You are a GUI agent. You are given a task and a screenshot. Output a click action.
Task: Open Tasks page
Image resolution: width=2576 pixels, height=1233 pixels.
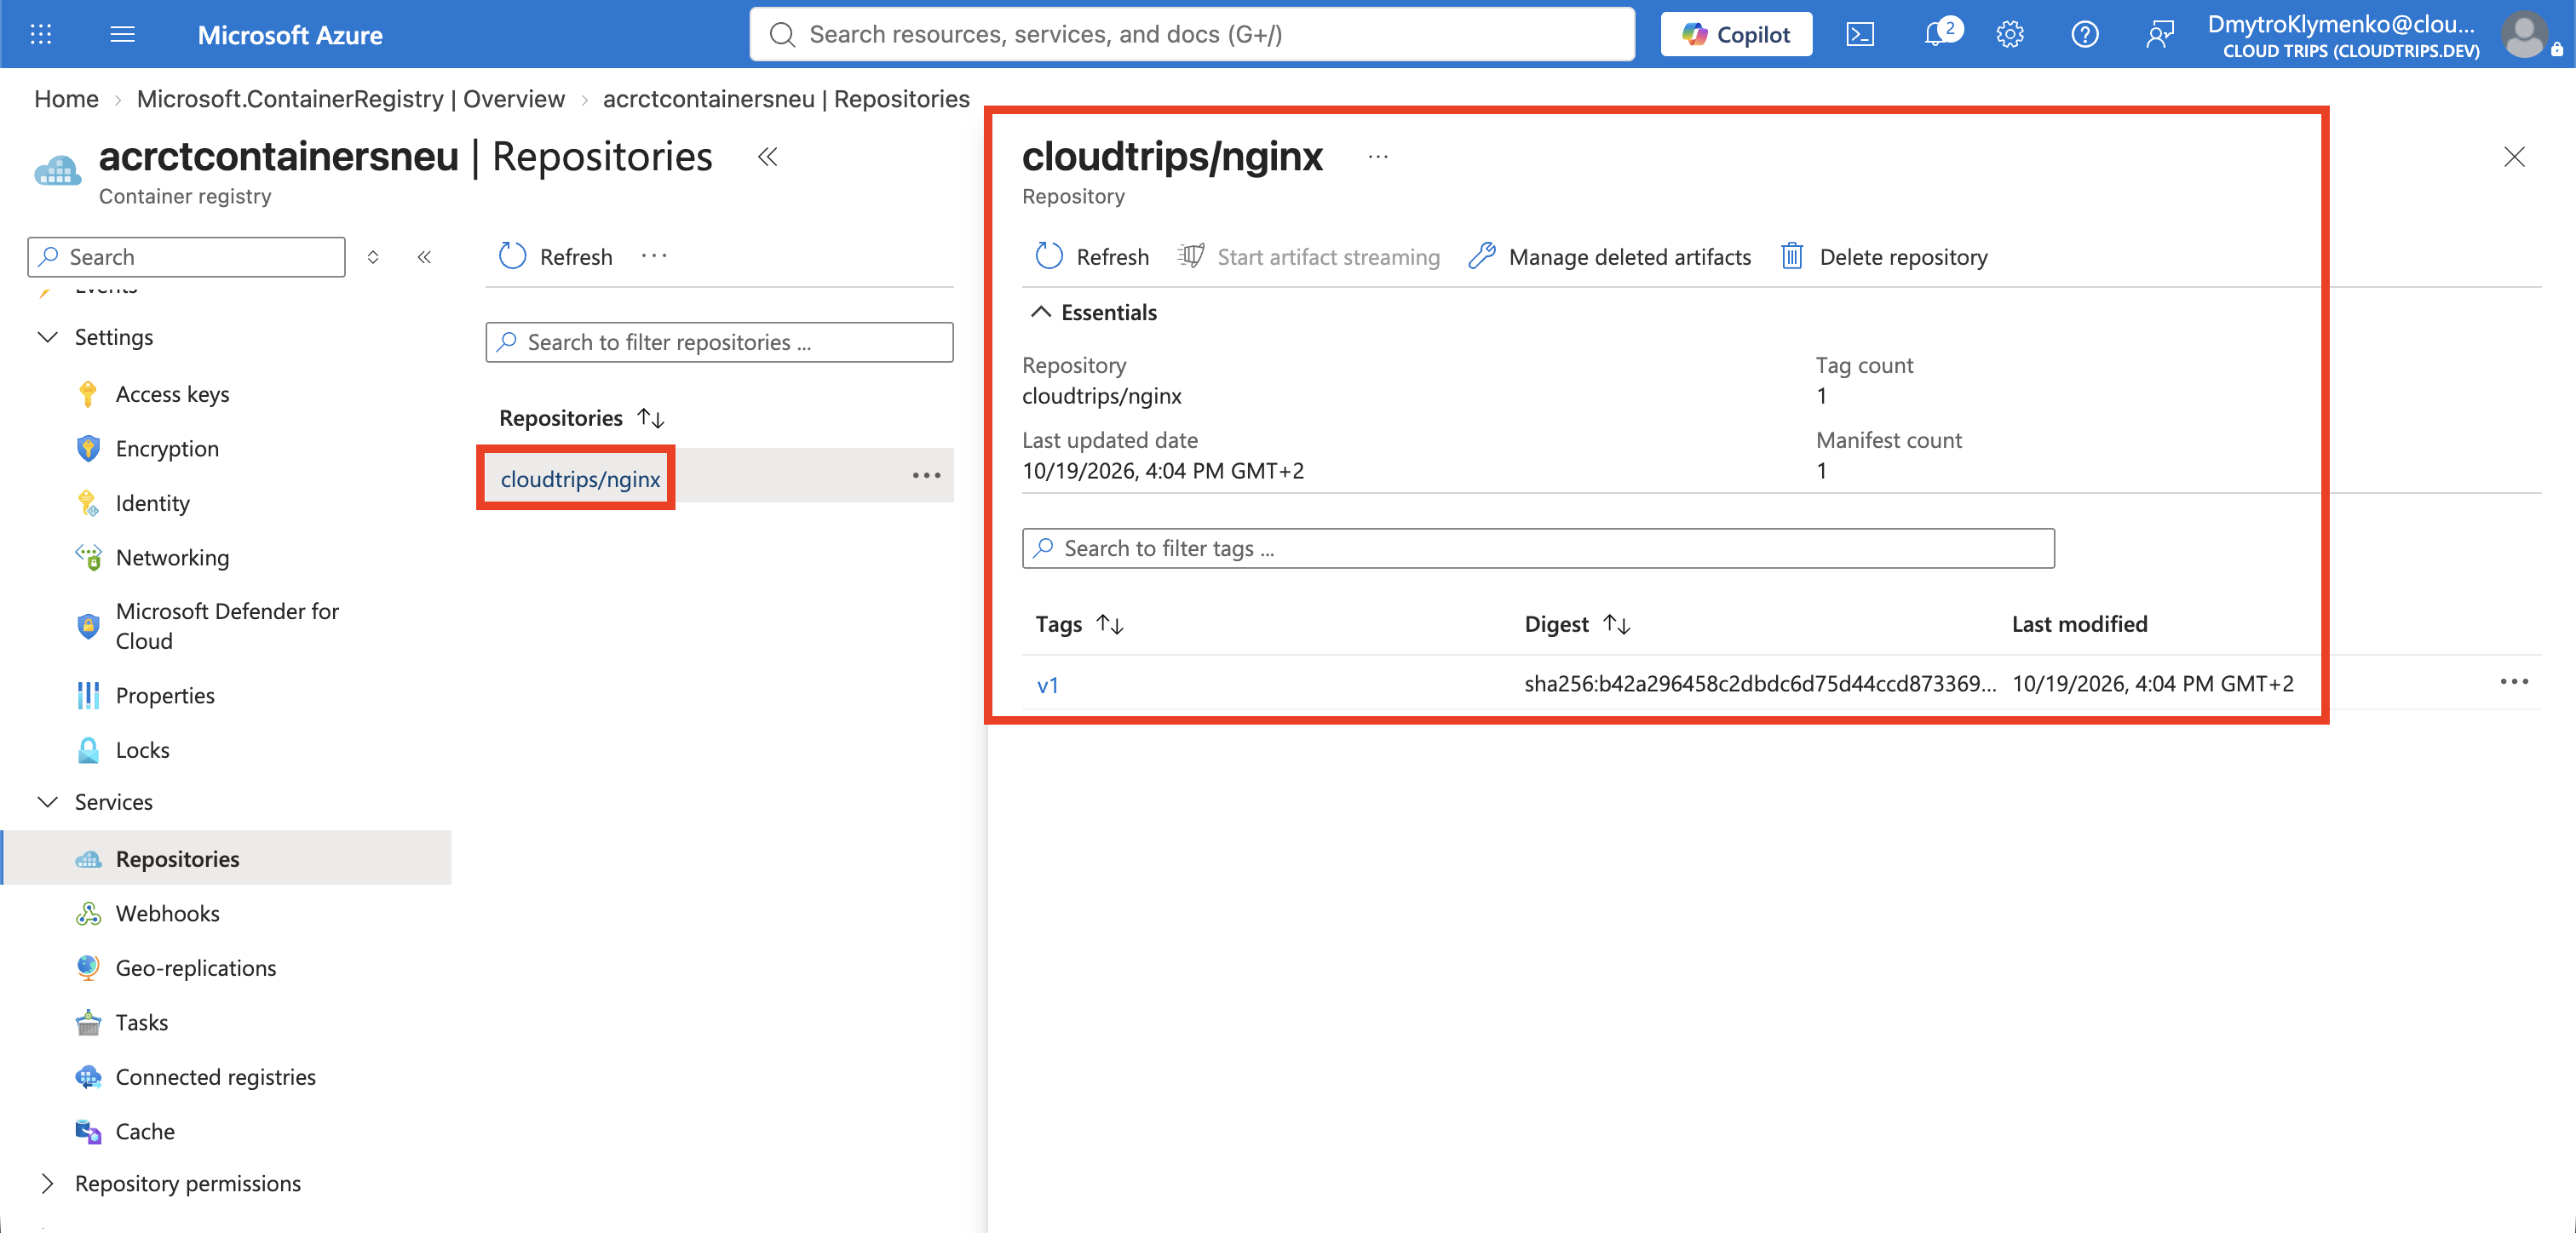pyautogui.click(x=141, y=1022)
